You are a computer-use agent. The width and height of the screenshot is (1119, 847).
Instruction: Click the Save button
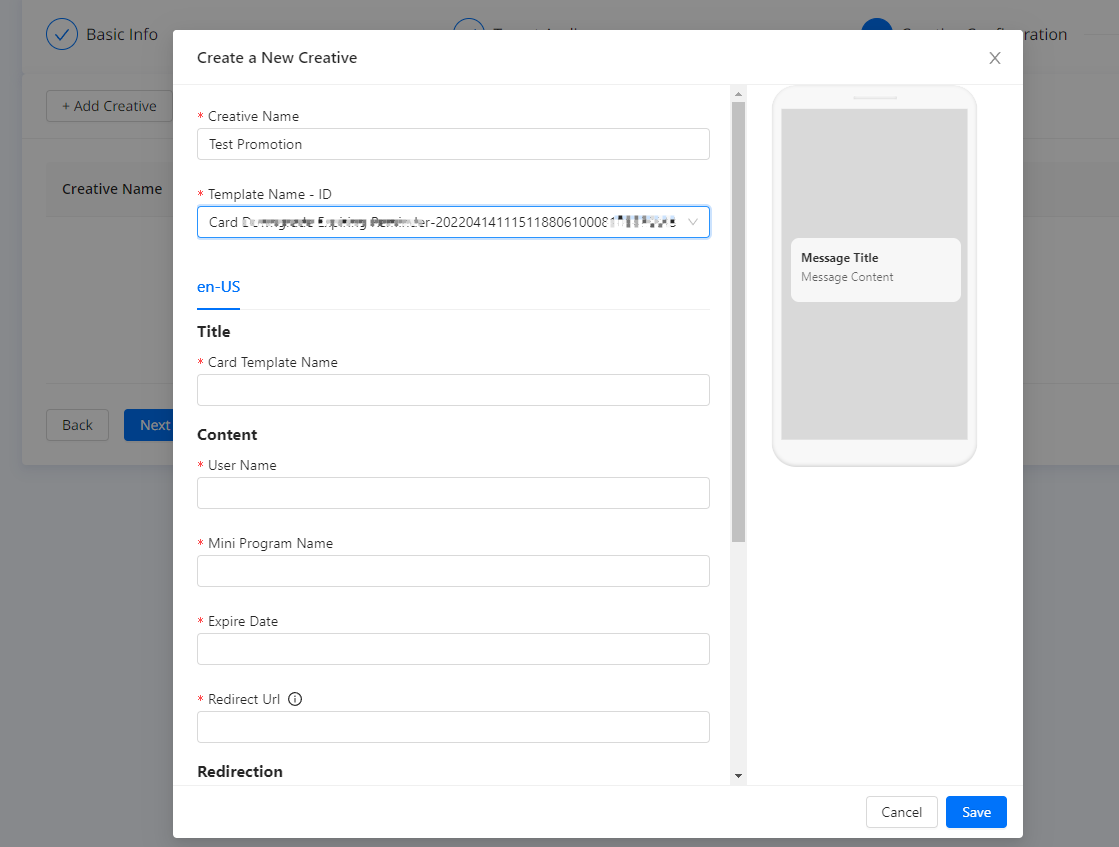point(975,812)
